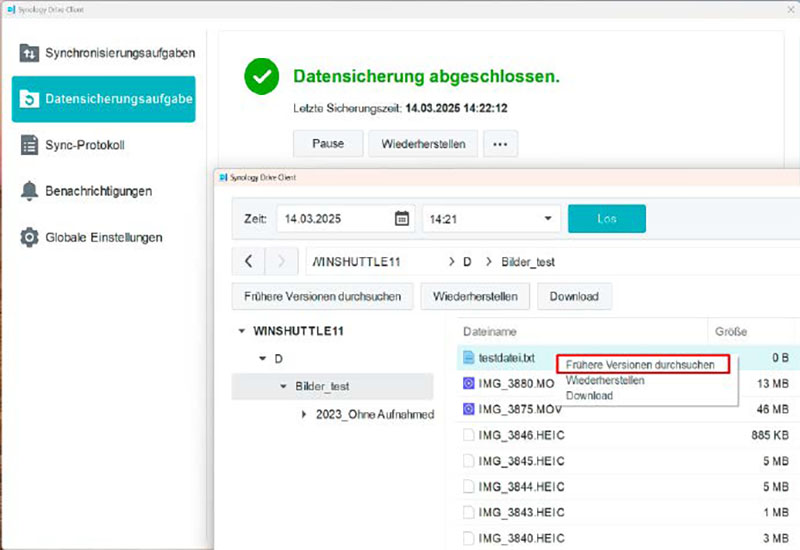
Task: Select Datensicherungsaufgabe sidebar entry
Action: pos(104,99)
